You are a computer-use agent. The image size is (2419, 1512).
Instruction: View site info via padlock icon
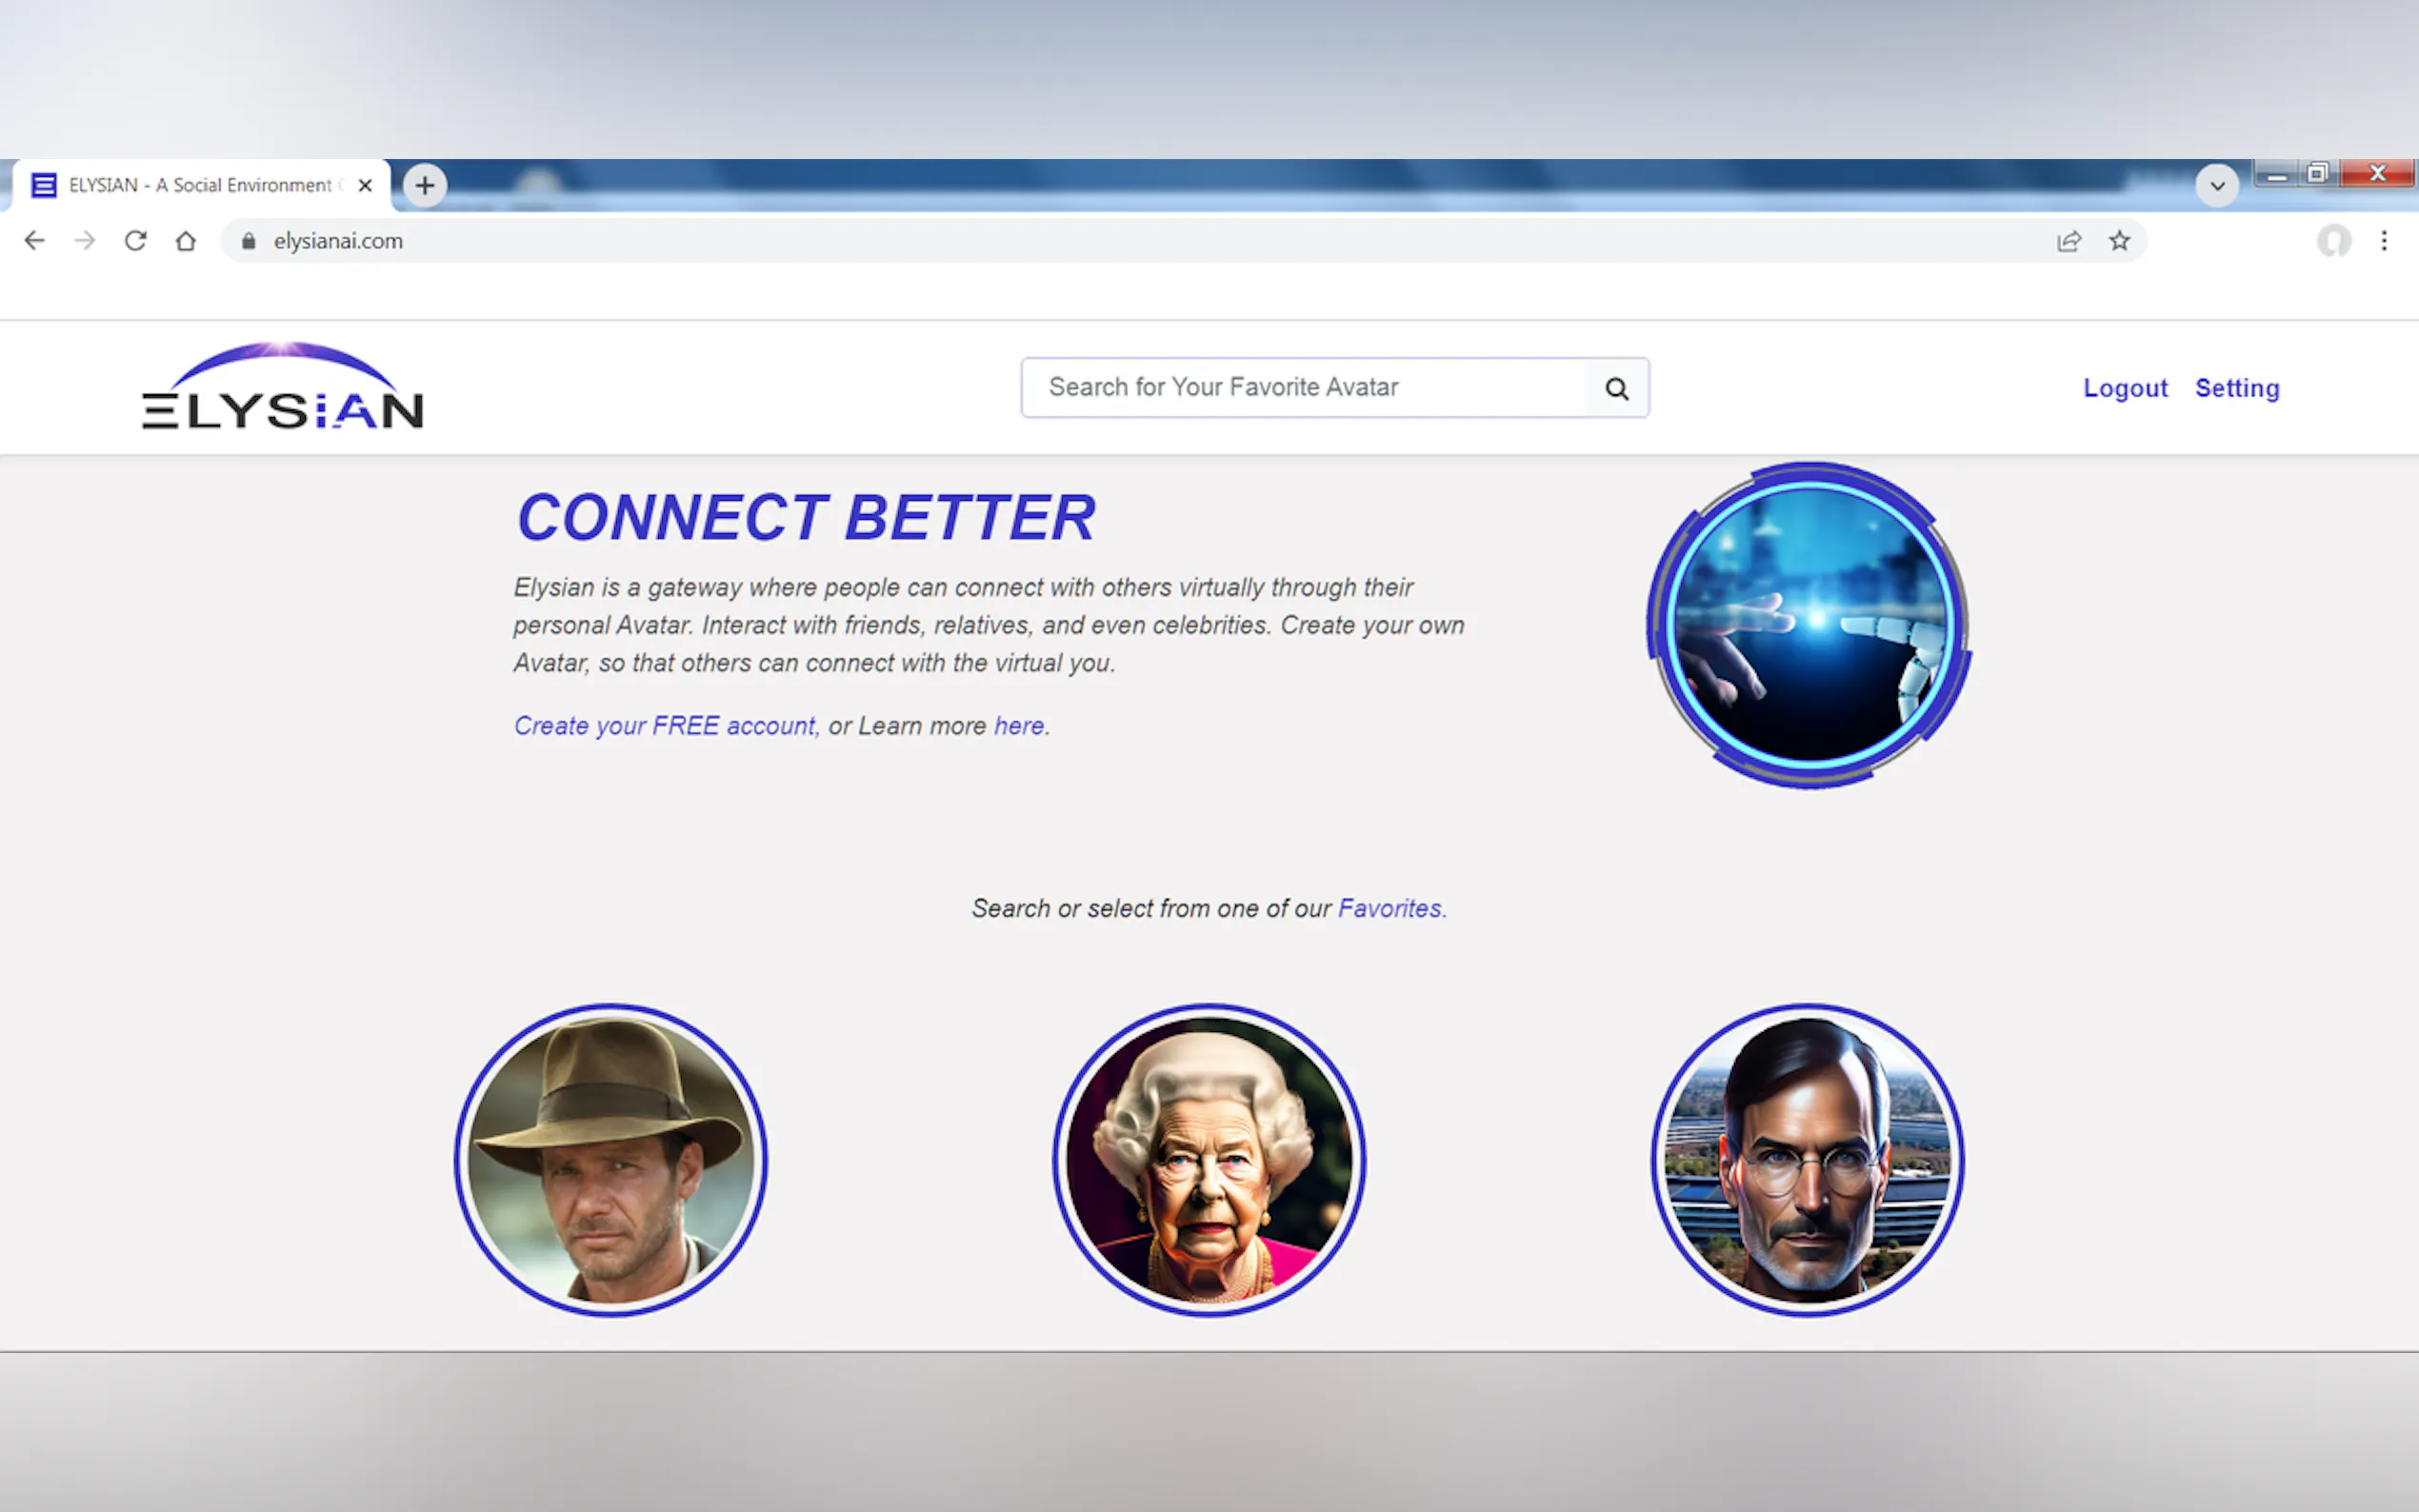[x=249, y=241]
